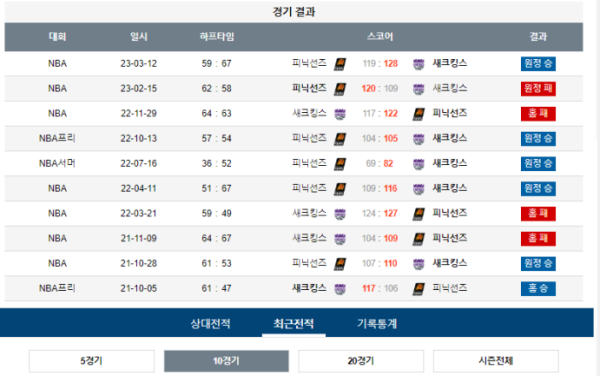The image size is (600, 376).
Task: Click 원정 패 badge for 23-02-15 game
Action: coord(538,88)
